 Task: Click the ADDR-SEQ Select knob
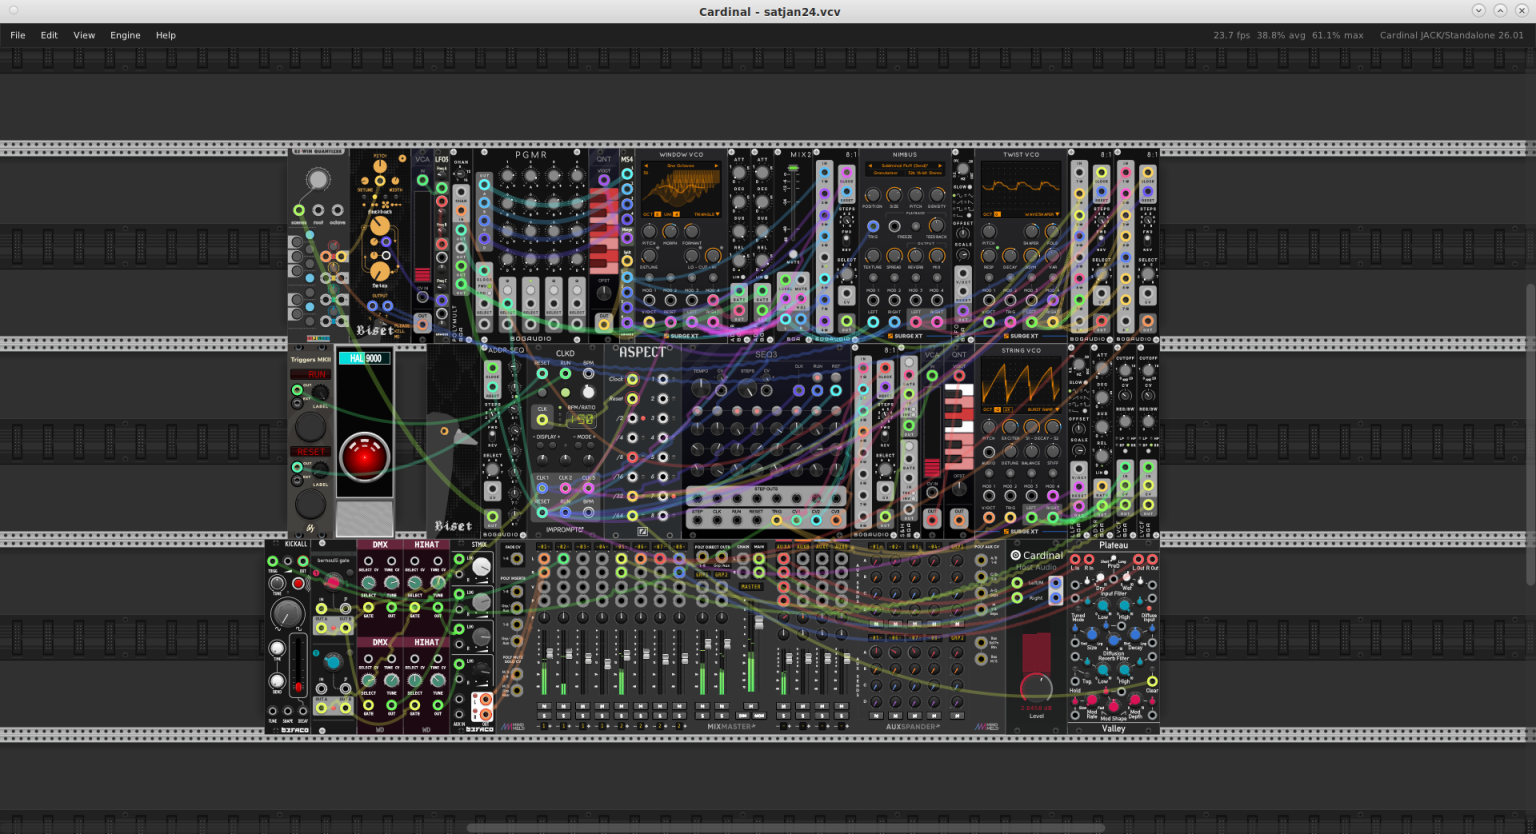pyautogui.click(x=492, y=469)
